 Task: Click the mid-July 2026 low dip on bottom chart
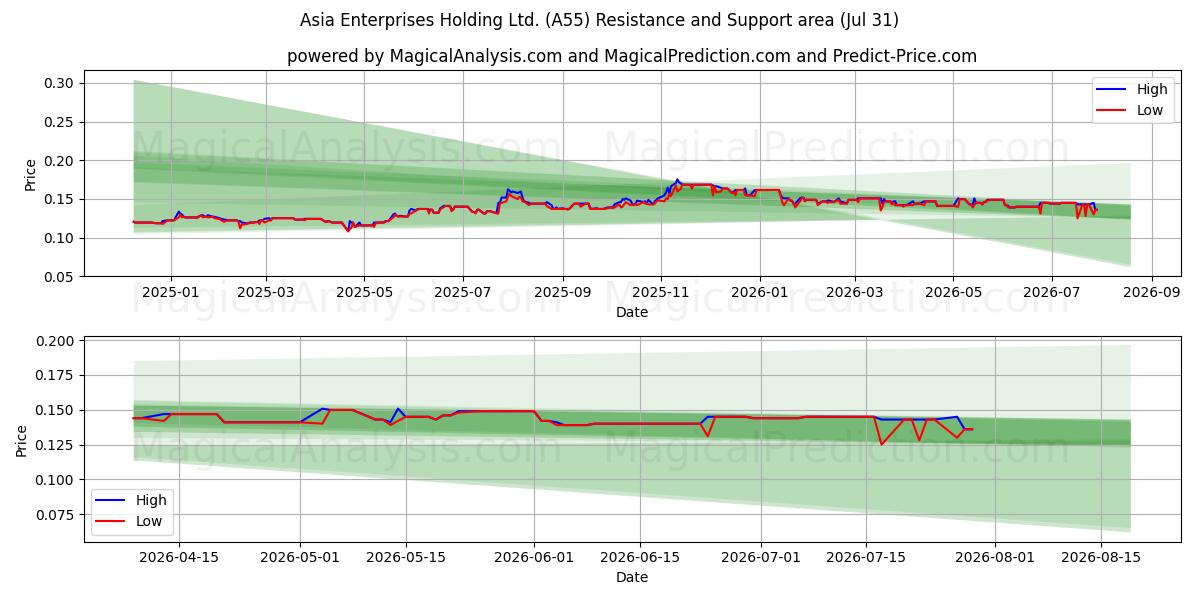881,444
